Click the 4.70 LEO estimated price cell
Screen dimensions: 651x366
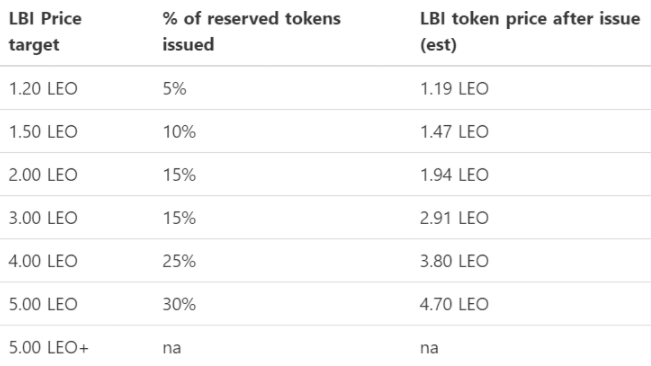454,305
